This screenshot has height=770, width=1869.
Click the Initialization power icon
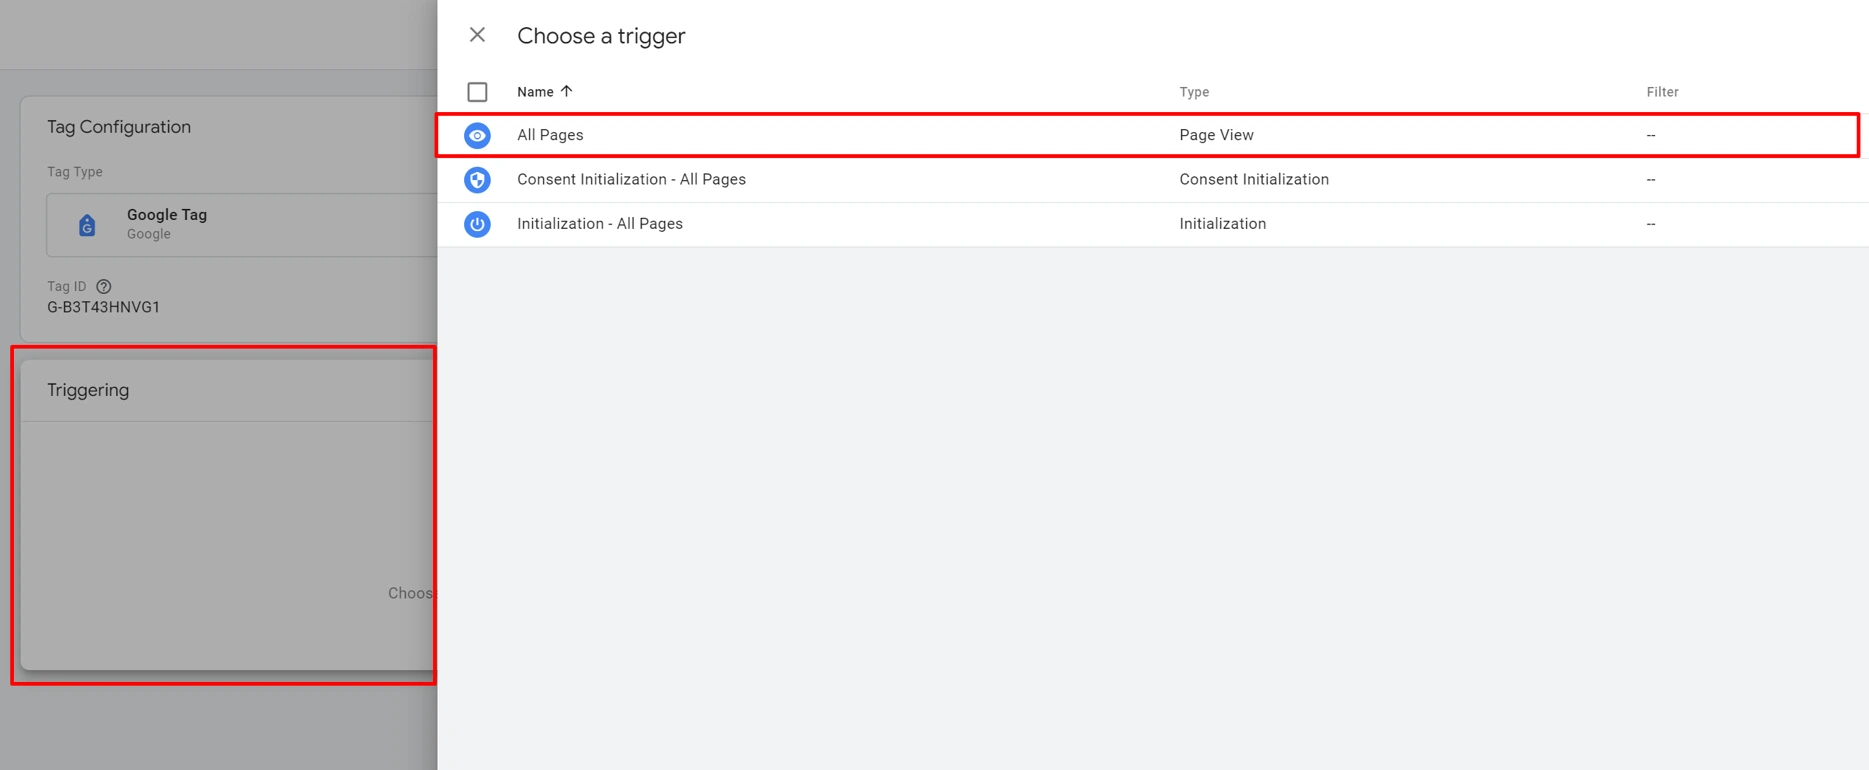click(x=477, y=224)
